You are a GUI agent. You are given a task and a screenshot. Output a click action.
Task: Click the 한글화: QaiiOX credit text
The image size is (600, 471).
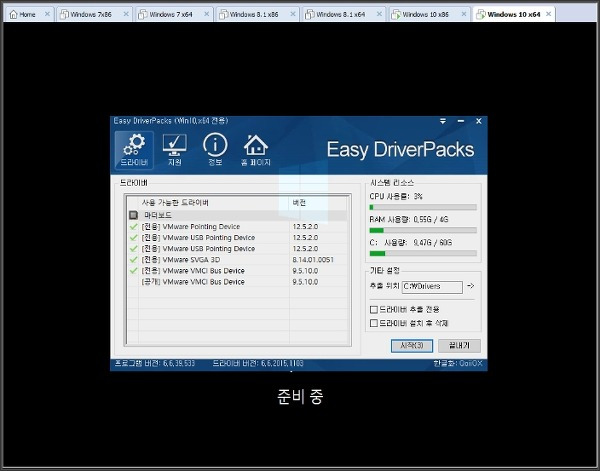(x=458, y=363)
